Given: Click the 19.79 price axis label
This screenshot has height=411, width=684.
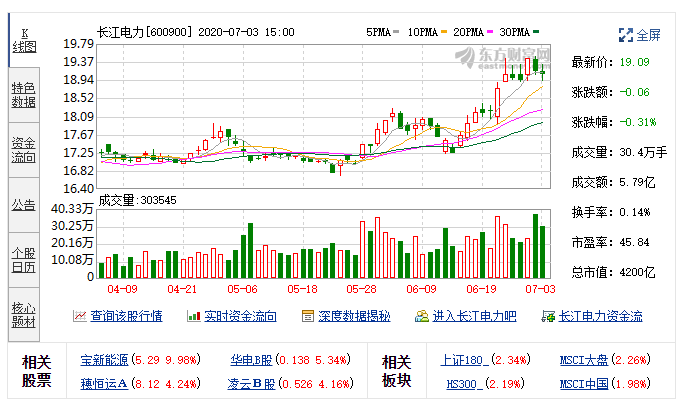Looking at the screenshot, I should tap(79, 44).
